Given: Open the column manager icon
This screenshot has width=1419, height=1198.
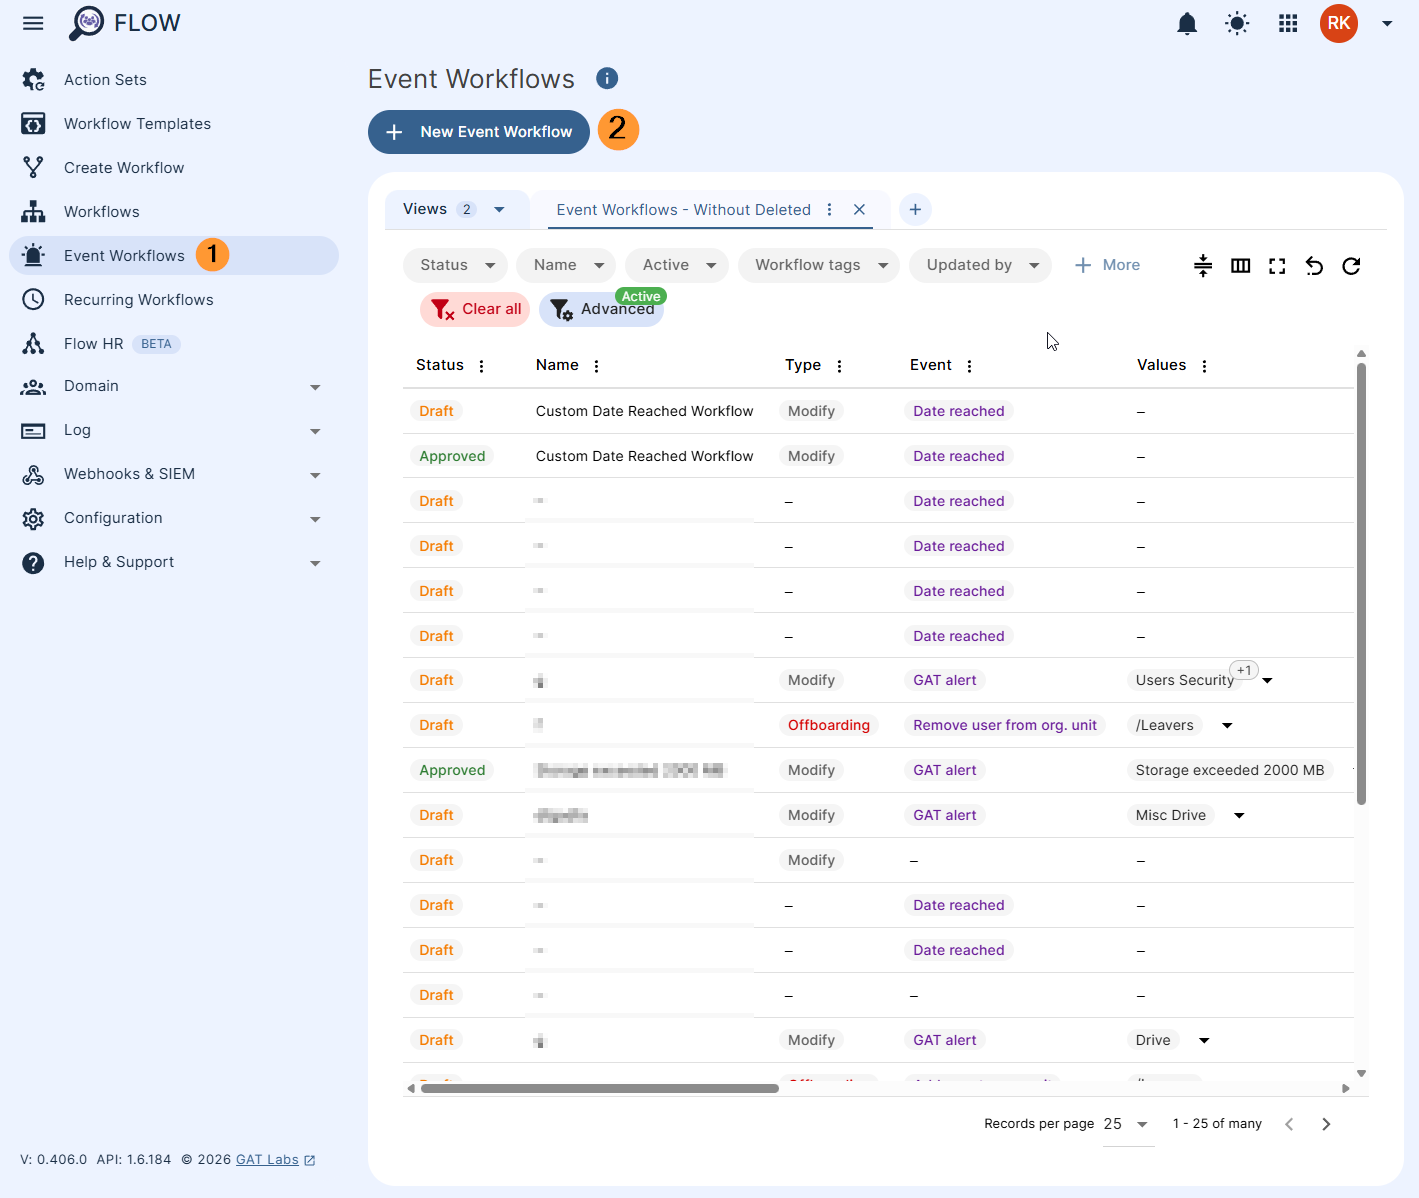Looking at the screenshot, I should coord(1240,265).
